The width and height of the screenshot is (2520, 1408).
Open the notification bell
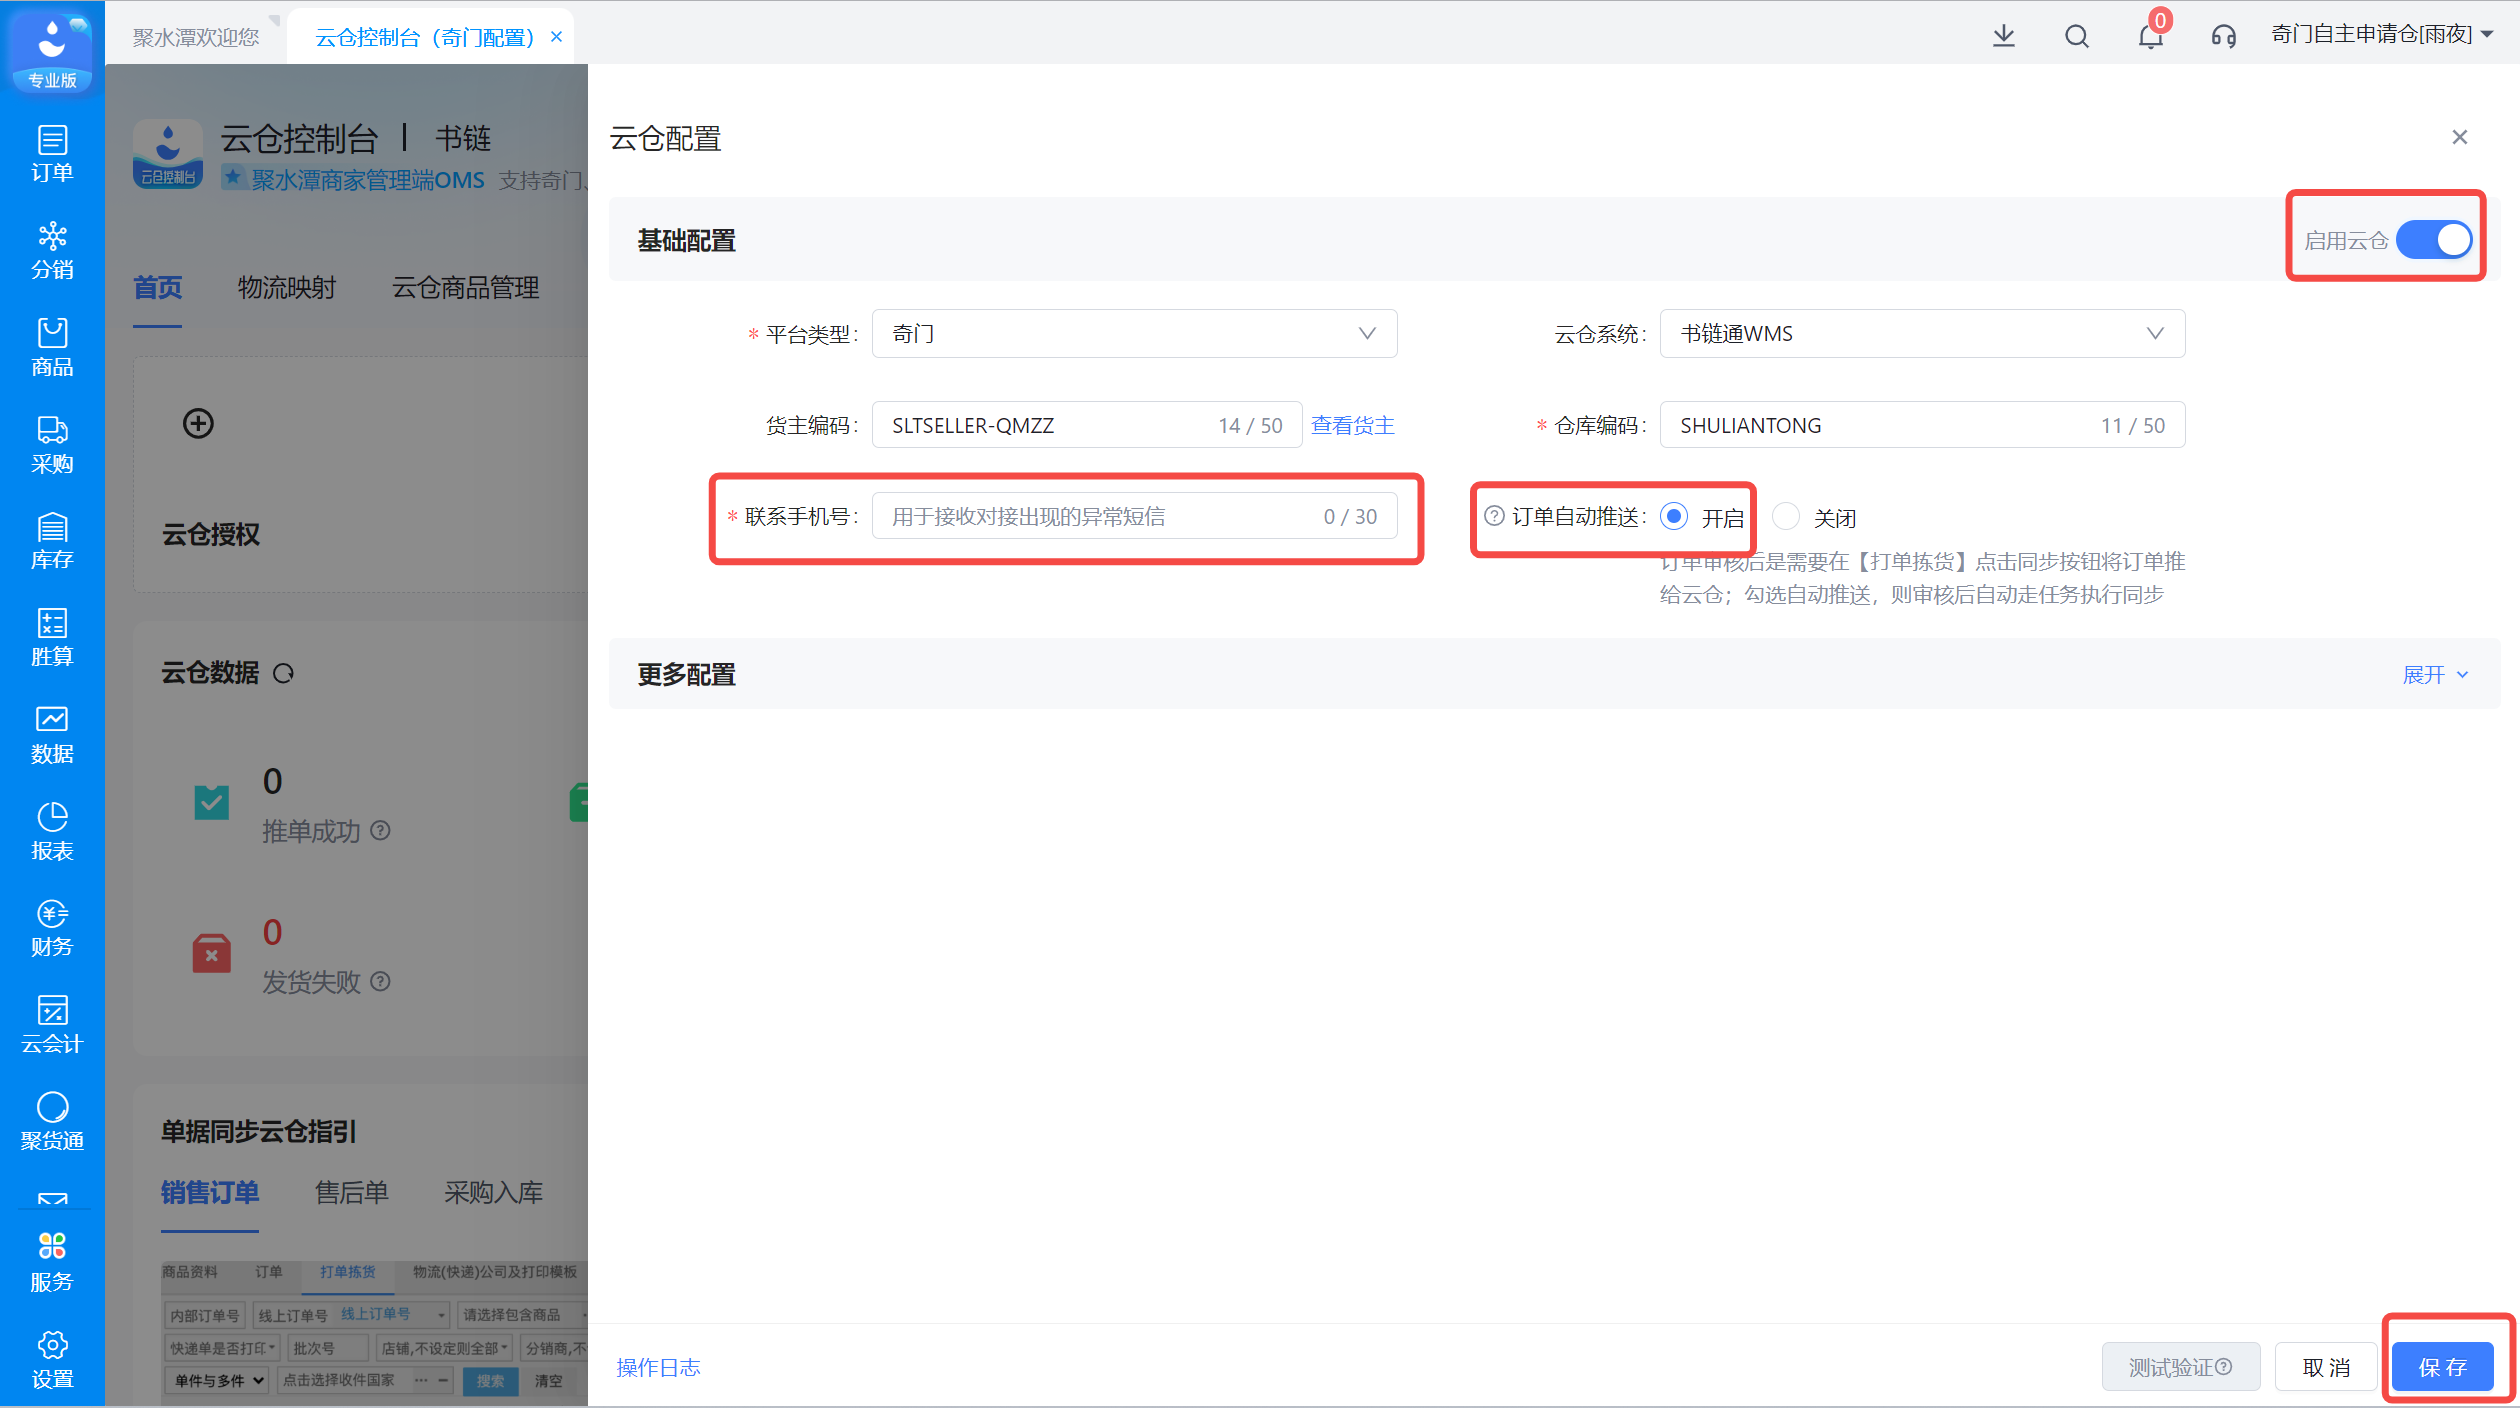point(2150,37)
